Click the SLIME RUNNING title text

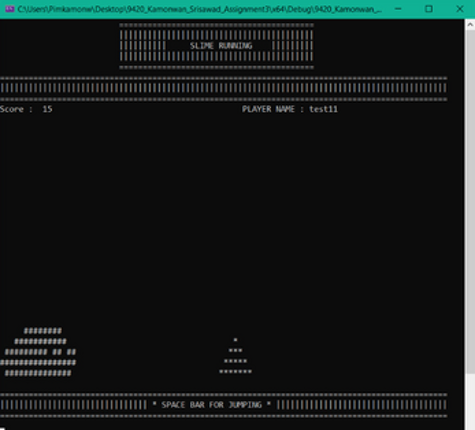[221, 46]
